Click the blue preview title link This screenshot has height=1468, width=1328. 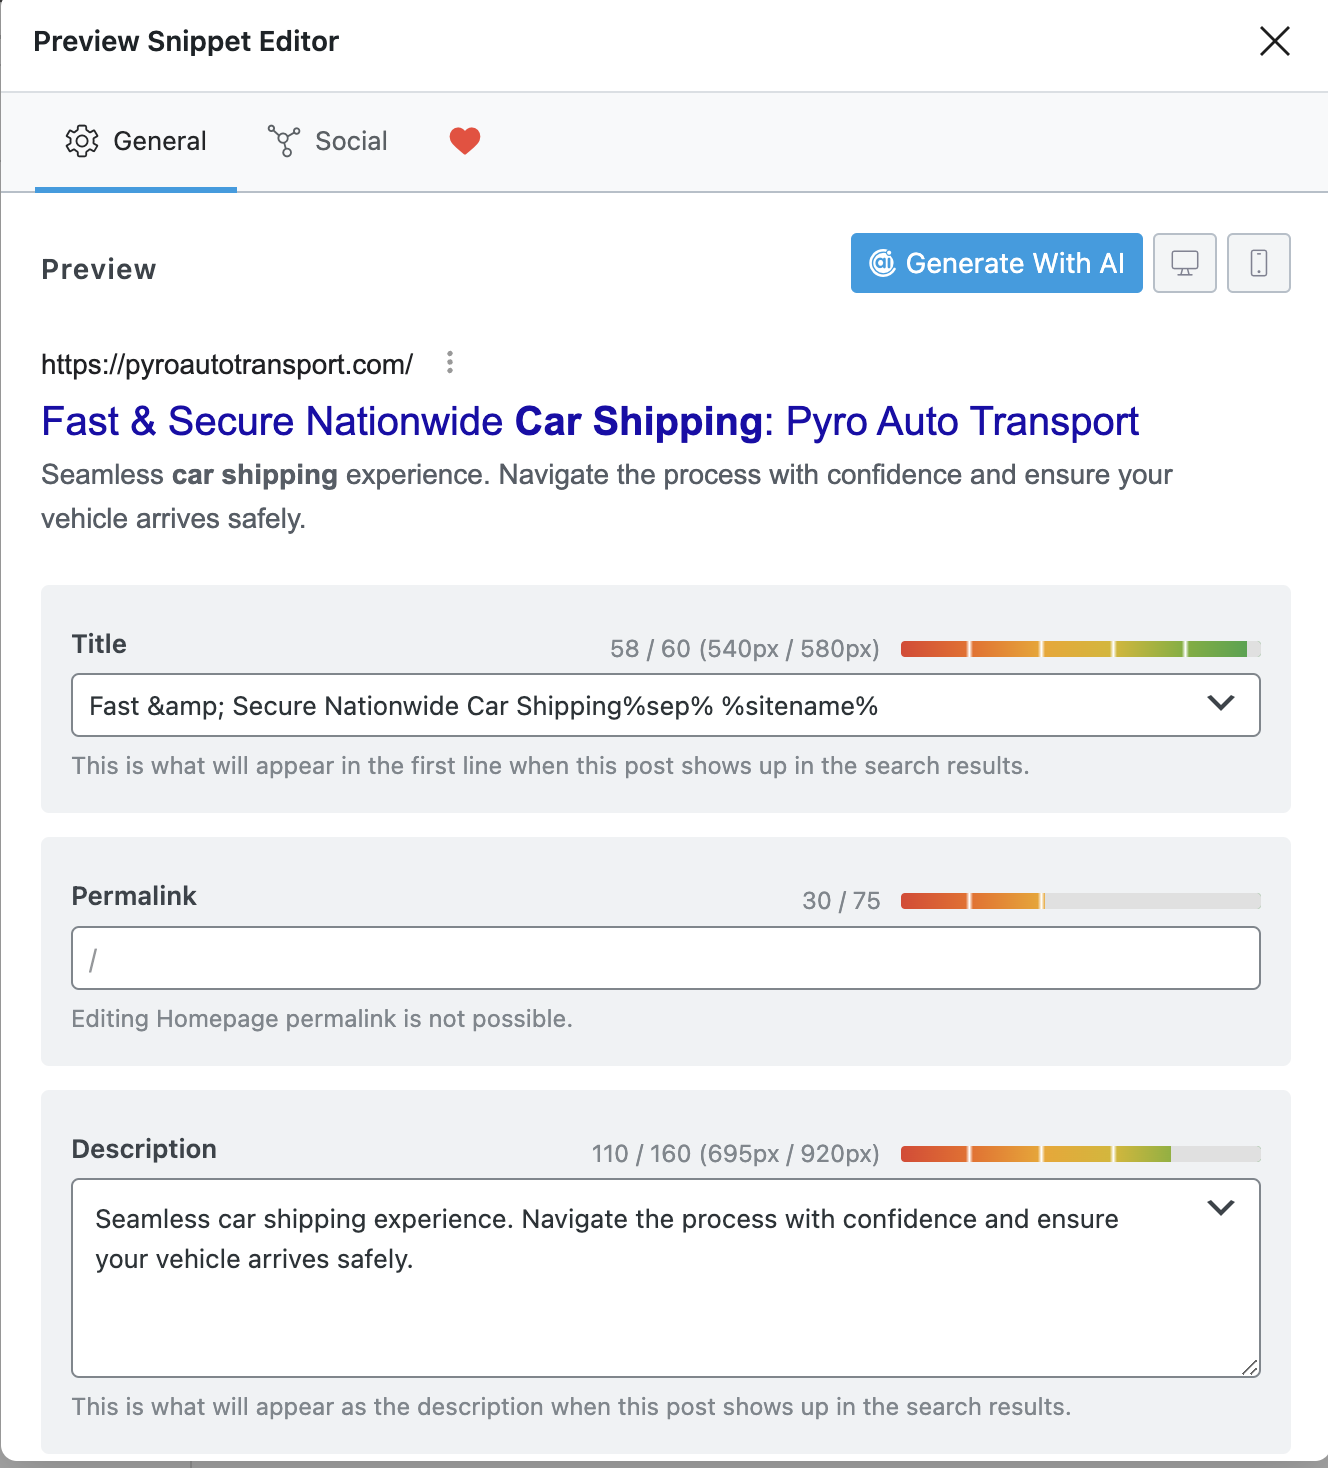pyautogui.click(x=590, y=421)
